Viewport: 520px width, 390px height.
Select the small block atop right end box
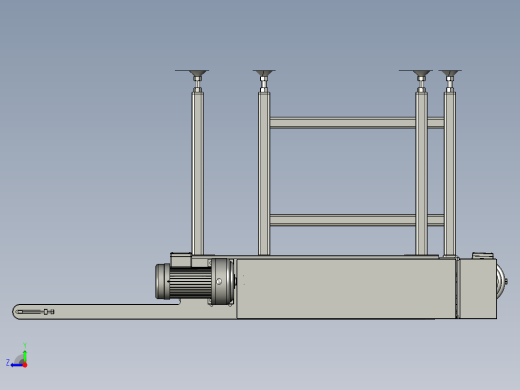[x=483, y=256]
